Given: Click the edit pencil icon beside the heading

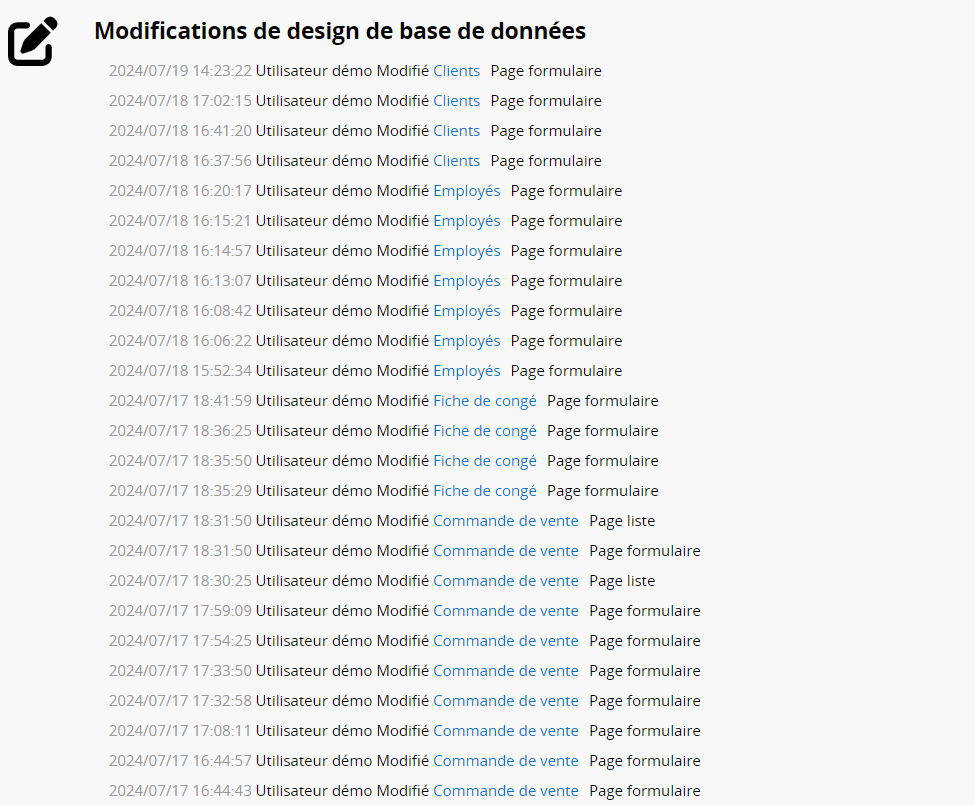Looking at the screenshot, I should coord(33,41).
